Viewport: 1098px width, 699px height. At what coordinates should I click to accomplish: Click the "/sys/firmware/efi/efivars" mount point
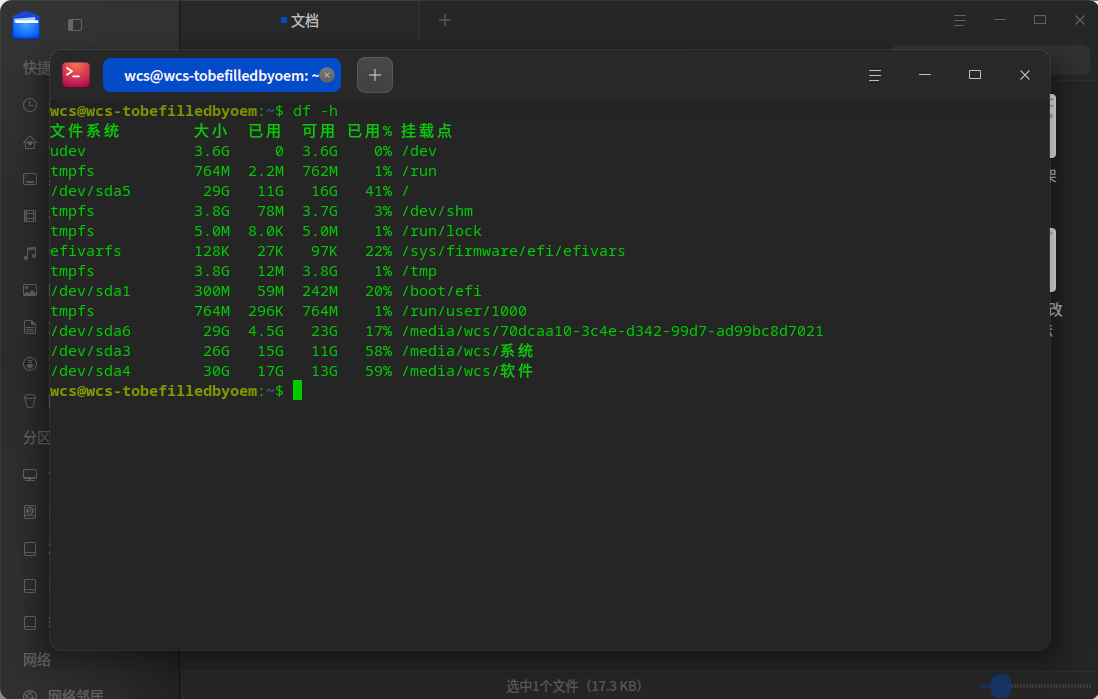coord(513,251)
